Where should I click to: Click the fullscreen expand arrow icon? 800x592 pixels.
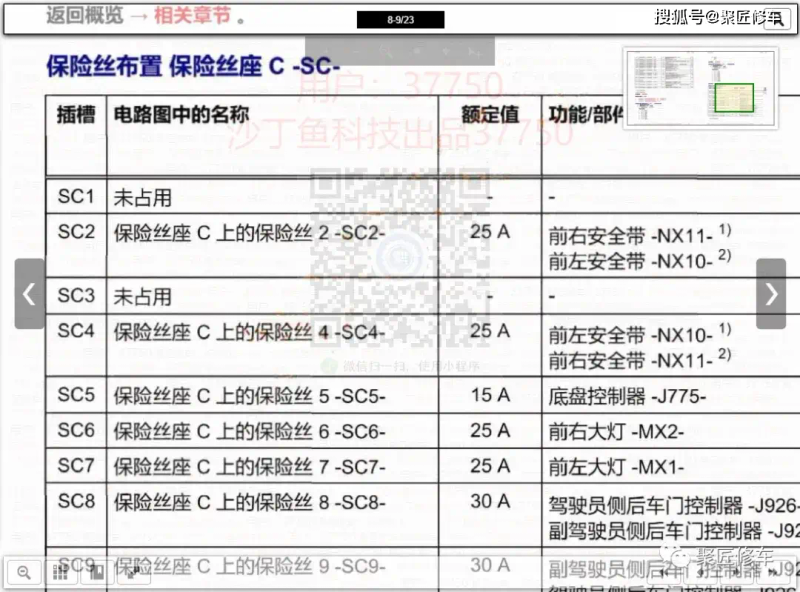[133, 572]
